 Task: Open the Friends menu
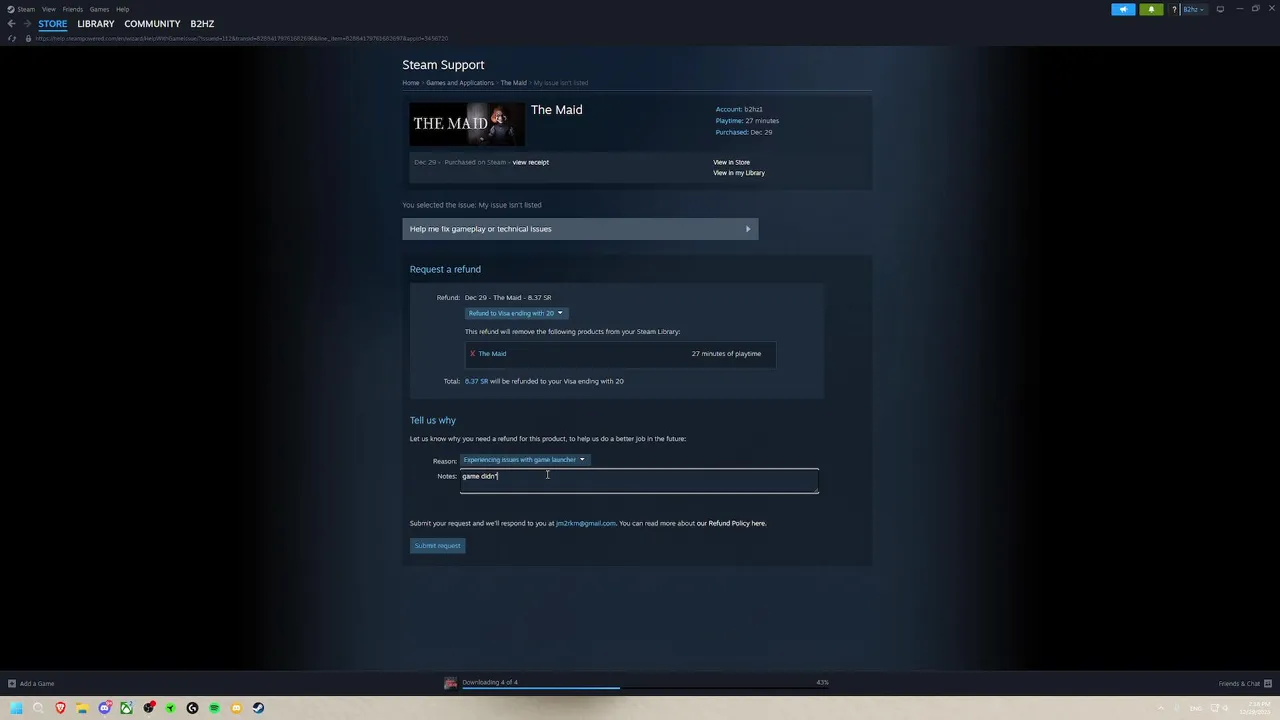pyautogui.click(x=73, y=9)
